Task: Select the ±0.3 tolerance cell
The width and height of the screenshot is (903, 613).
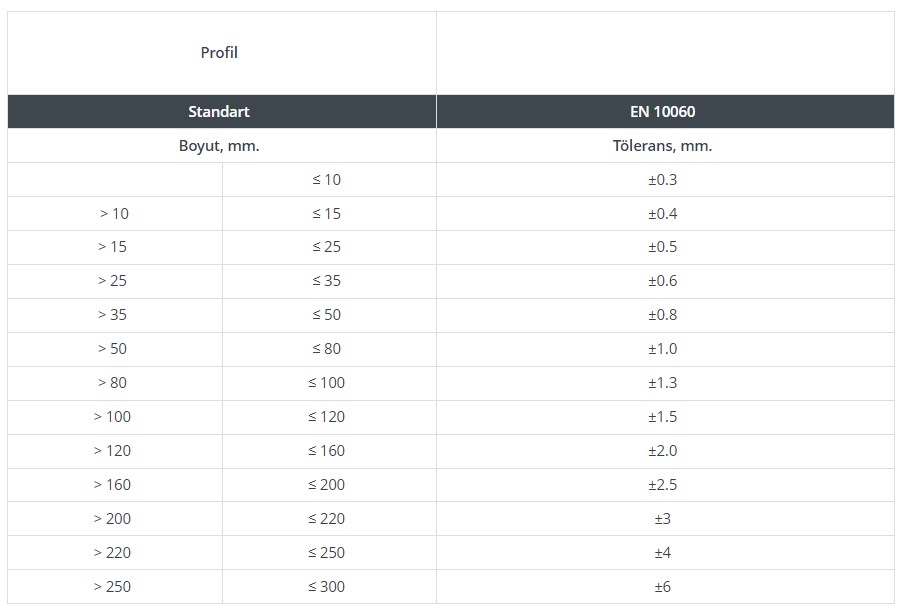Action: 663,180
